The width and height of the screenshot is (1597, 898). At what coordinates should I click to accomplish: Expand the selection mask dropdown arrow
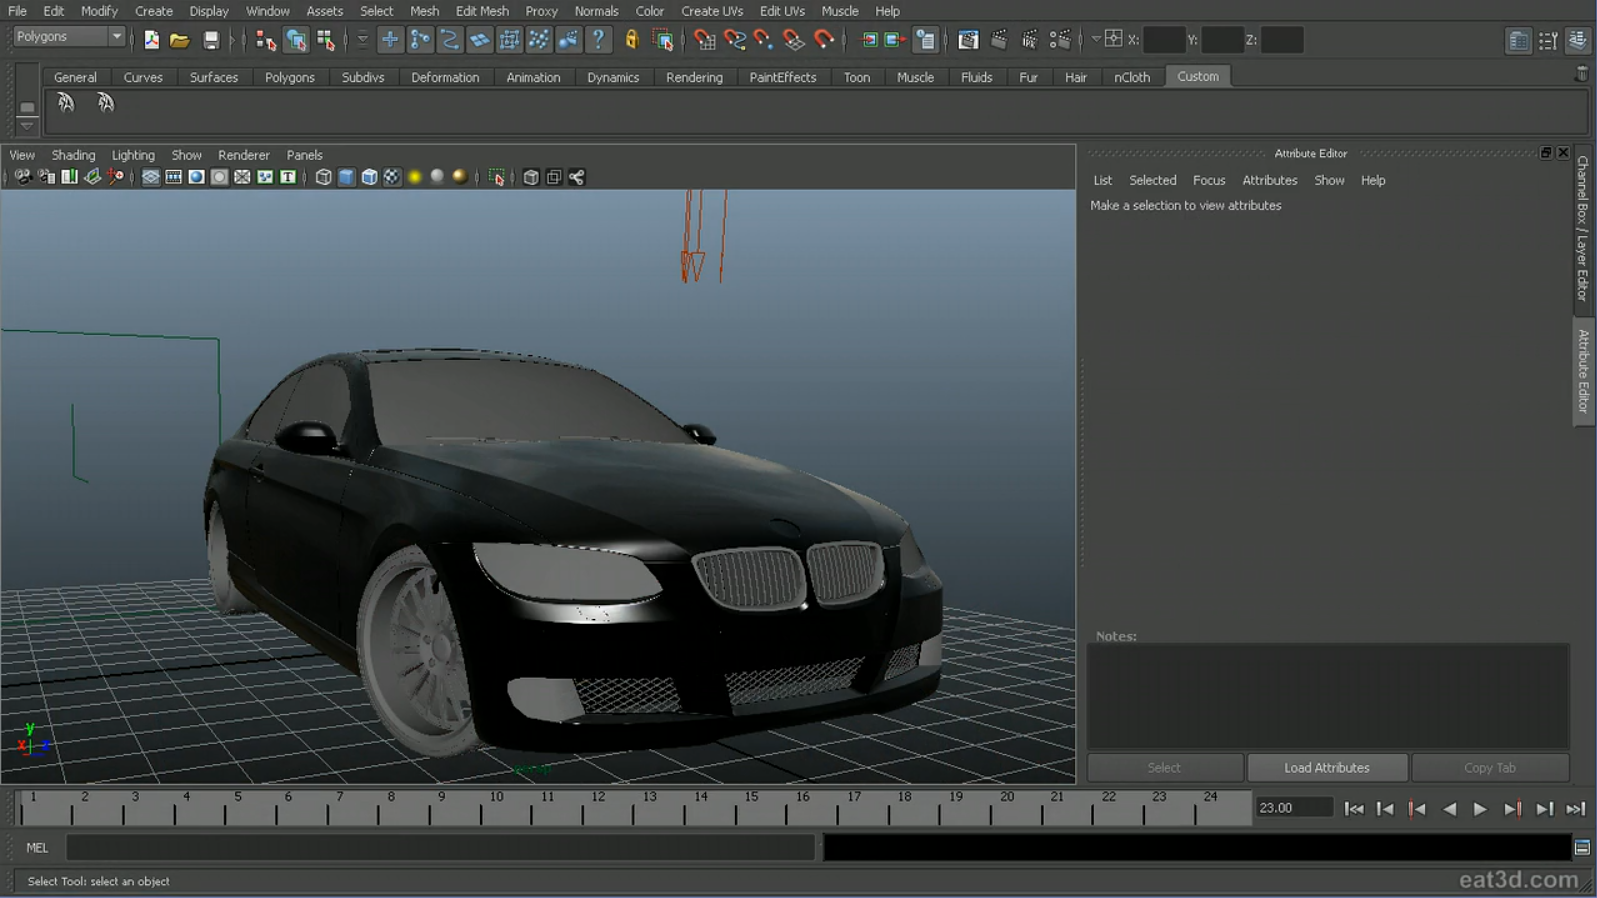[362, 40]
